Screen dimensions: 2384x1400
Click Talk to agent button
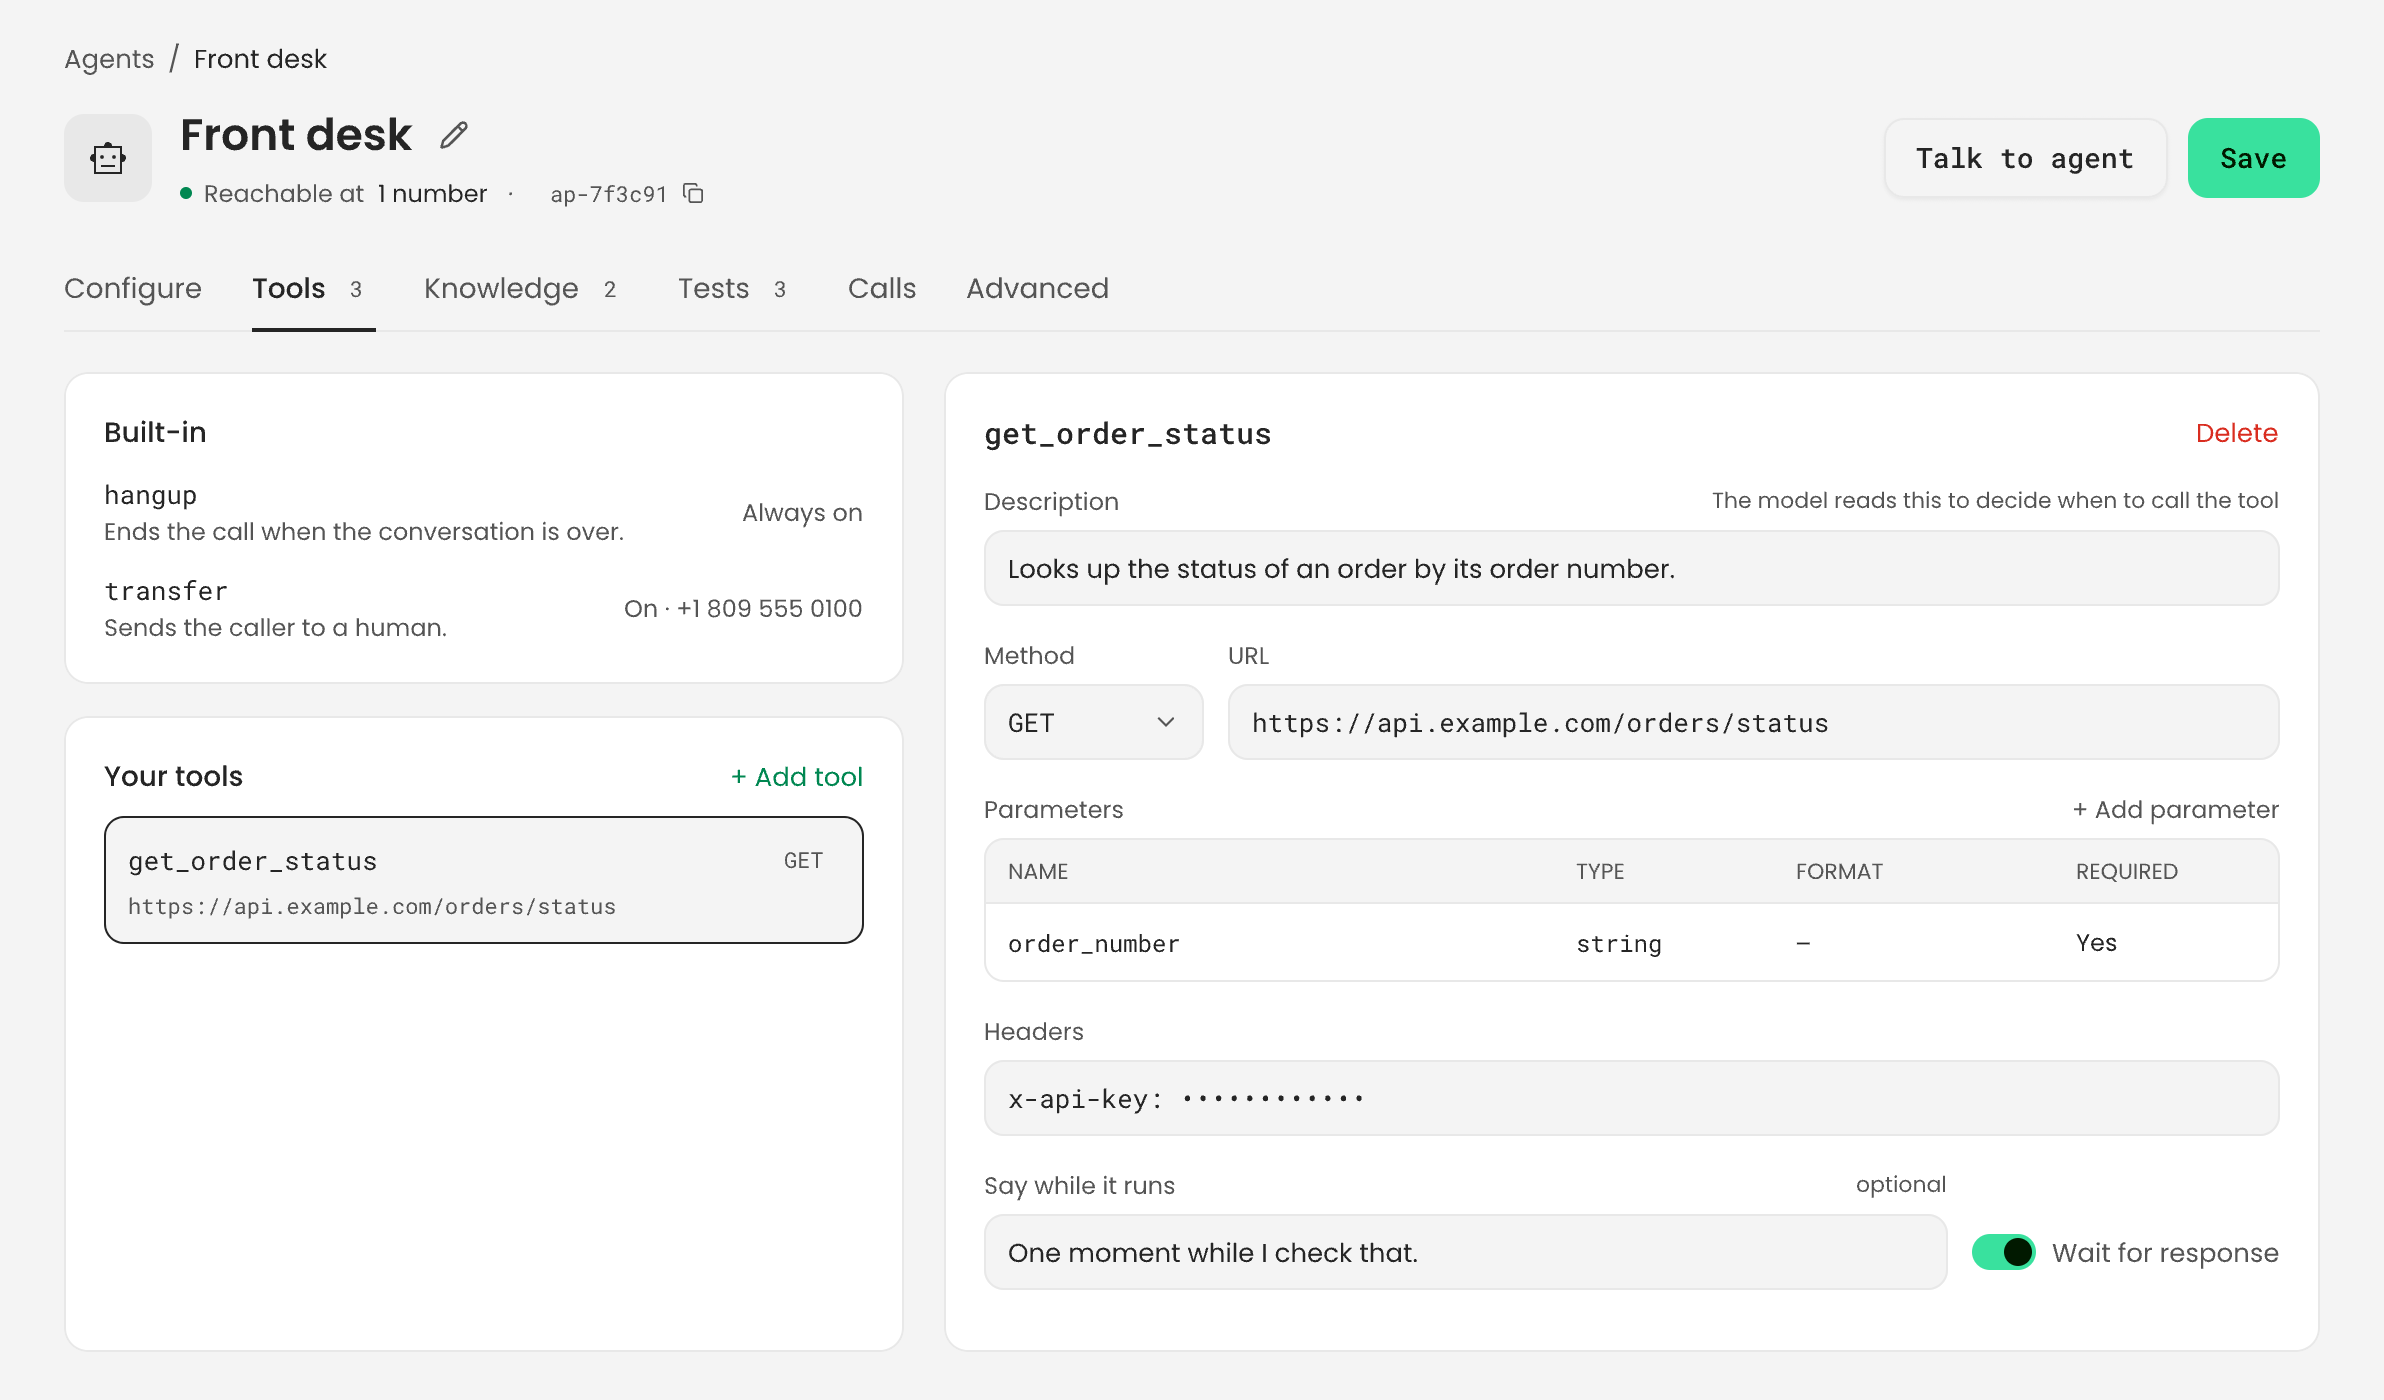pyautogui.click(x=2025, y=158)
